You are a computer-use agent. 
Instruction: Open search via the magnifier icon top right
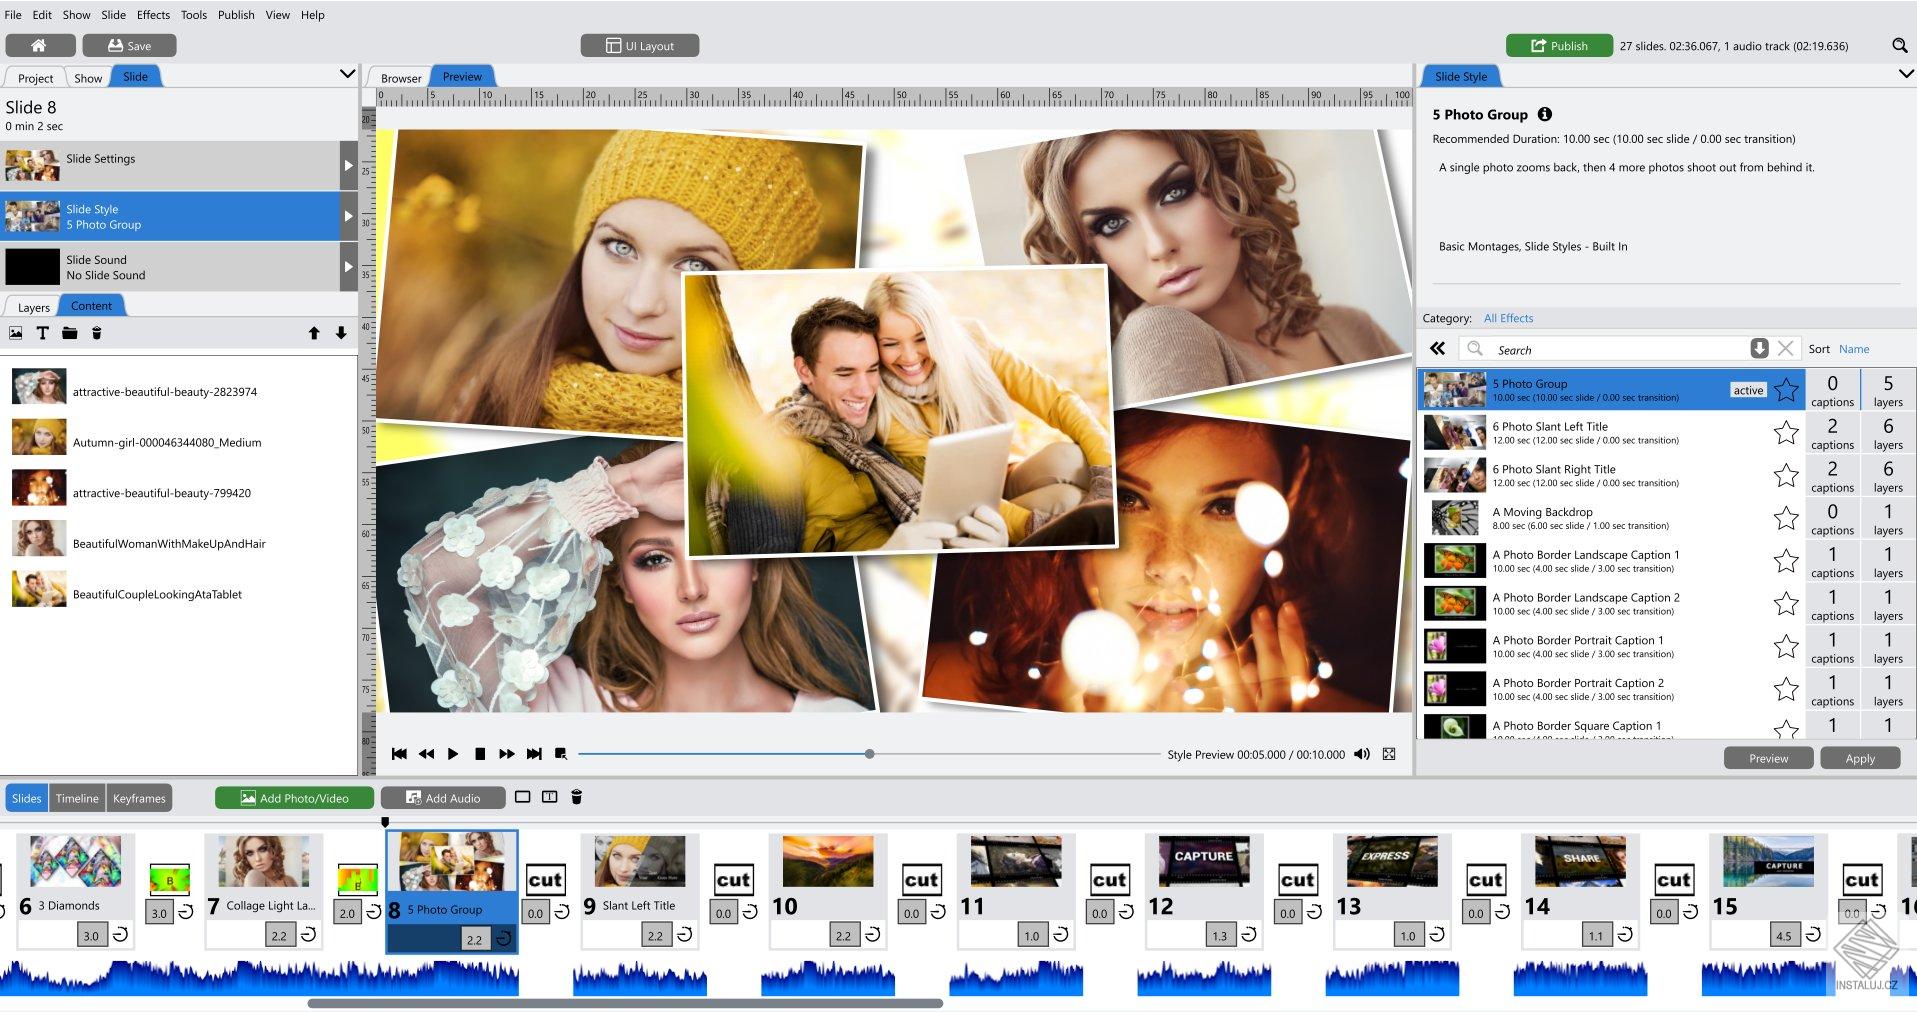coord(1897,45)
